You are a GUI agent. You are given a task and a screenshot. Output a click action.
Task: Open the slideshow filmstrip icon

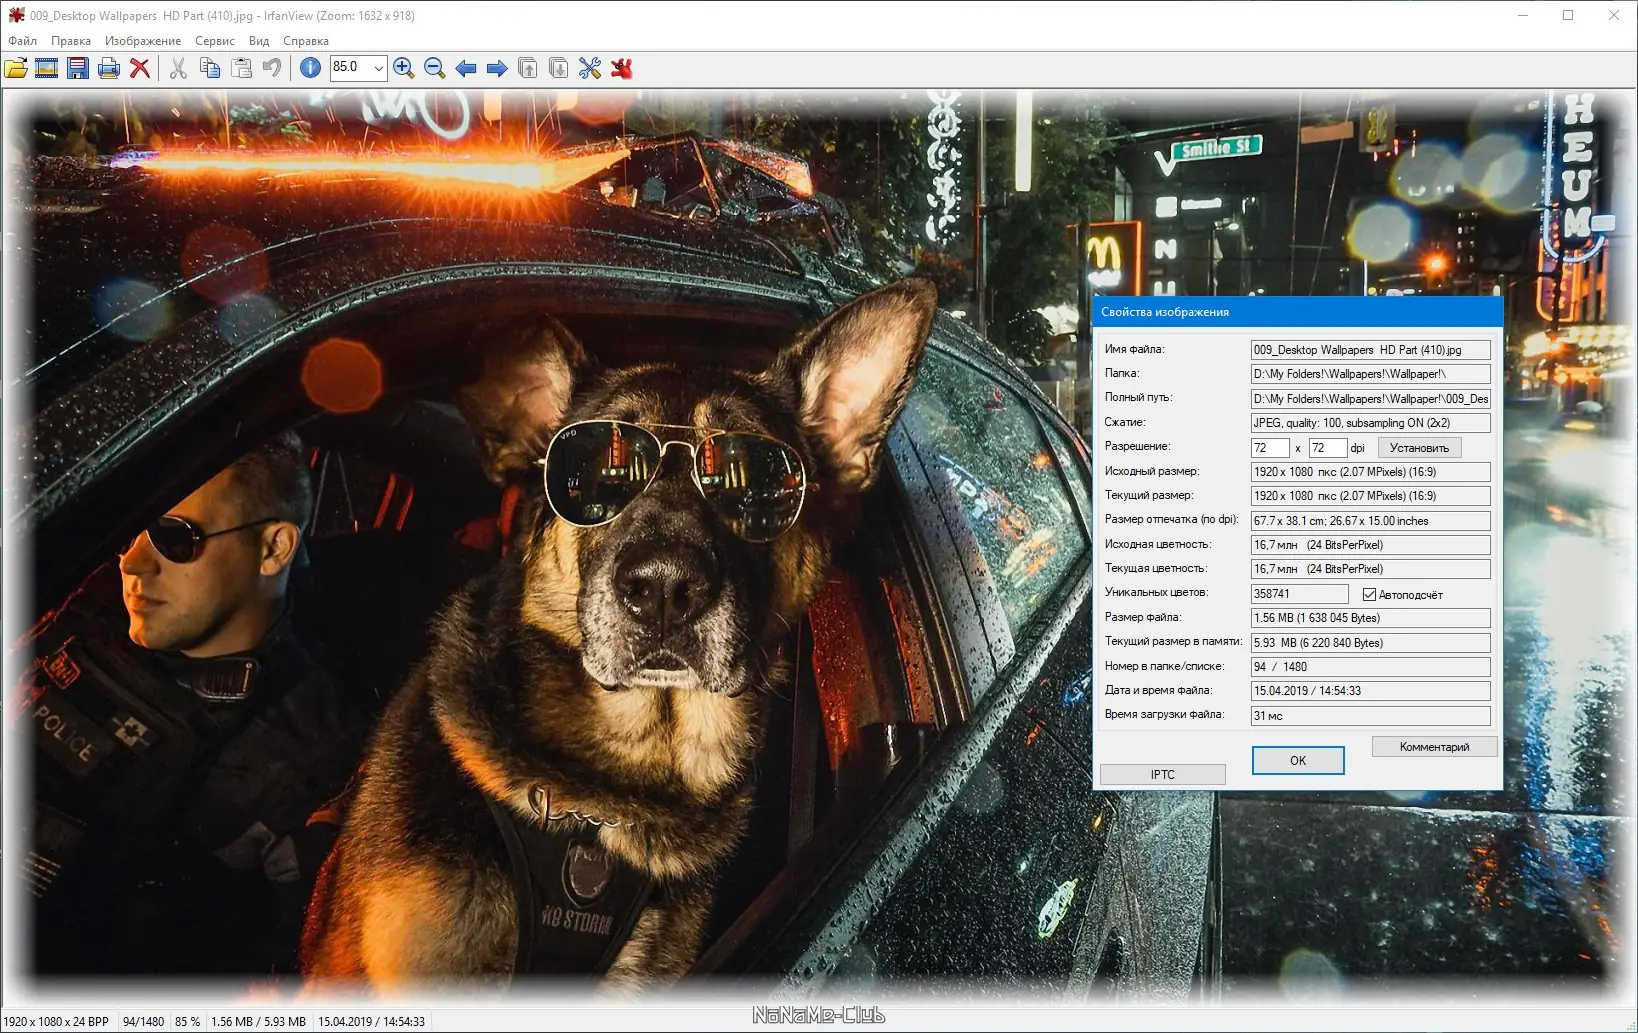point(47,68)
